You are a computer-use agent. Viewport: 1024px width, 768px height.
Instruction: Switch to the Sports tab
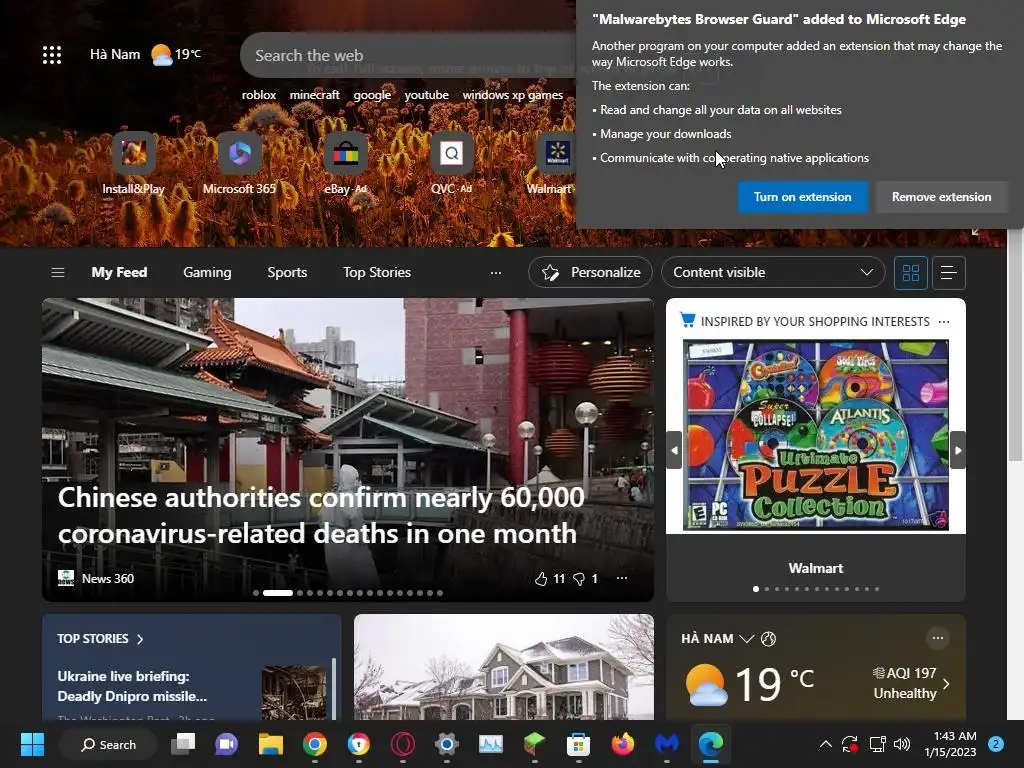click(x=287, y=272)
